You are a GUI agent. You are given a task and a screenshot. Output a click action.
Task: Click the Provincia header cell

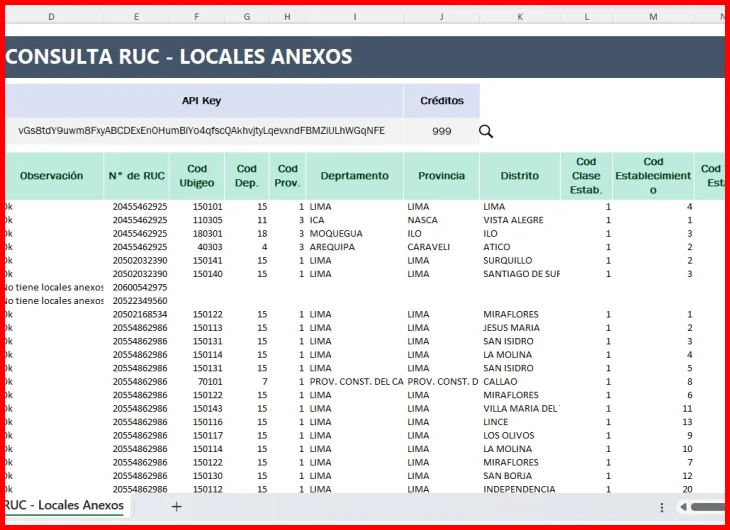coord(441,176)
